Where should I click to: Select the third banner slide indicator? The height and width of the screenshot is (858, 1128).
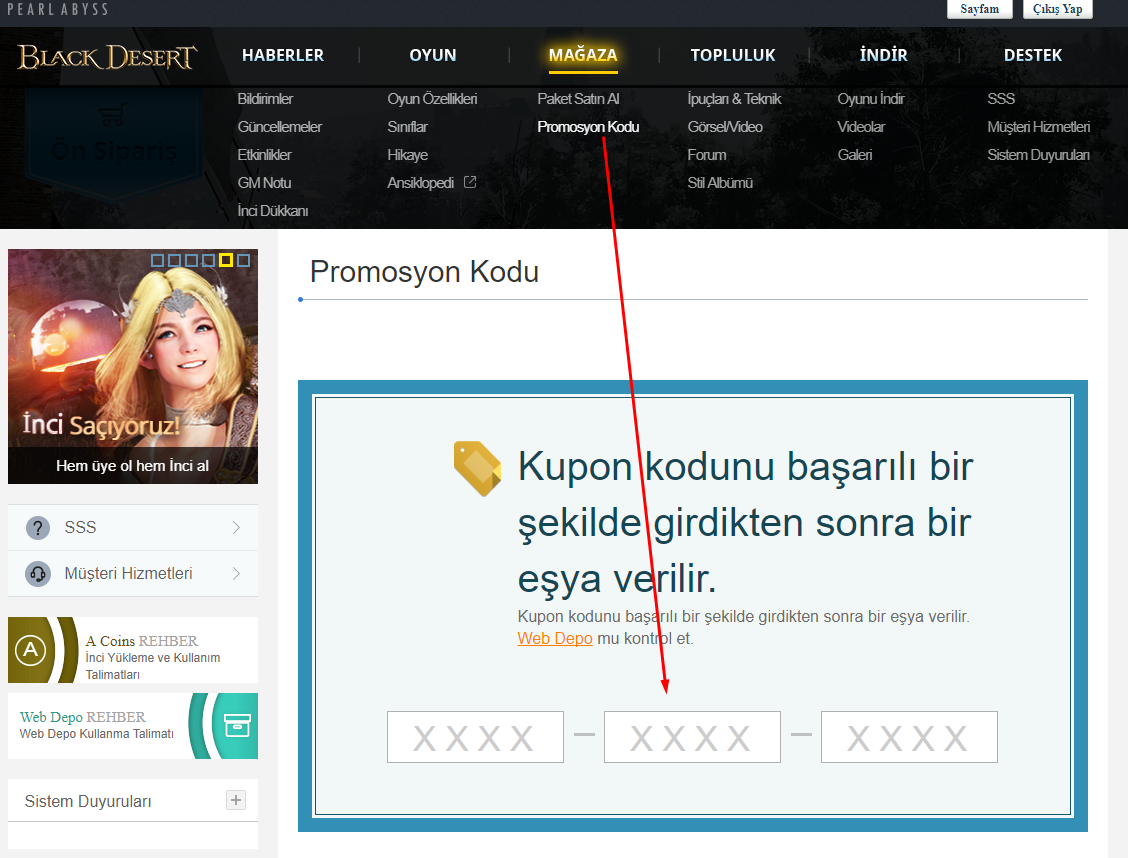191,260
